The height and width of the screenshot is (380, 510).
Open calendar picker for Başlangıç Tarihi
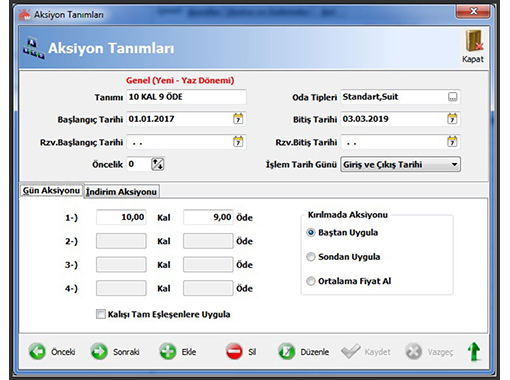coord(238,119)
